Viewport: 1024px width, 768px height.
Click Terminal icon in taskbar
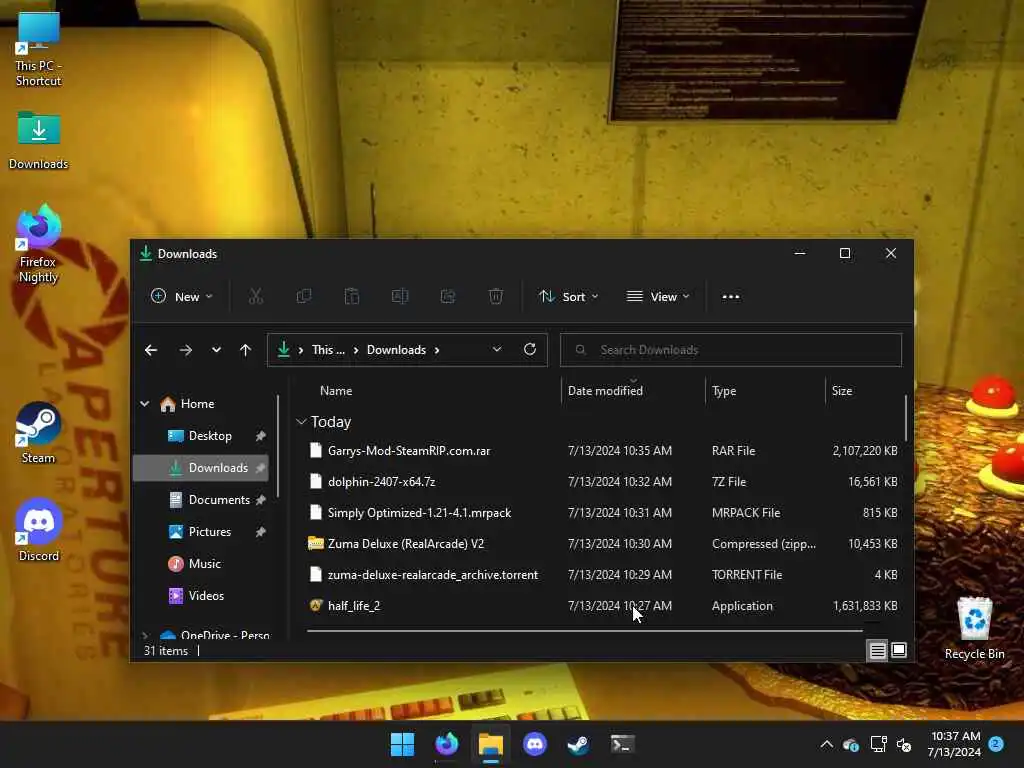(x=622, y=744)
